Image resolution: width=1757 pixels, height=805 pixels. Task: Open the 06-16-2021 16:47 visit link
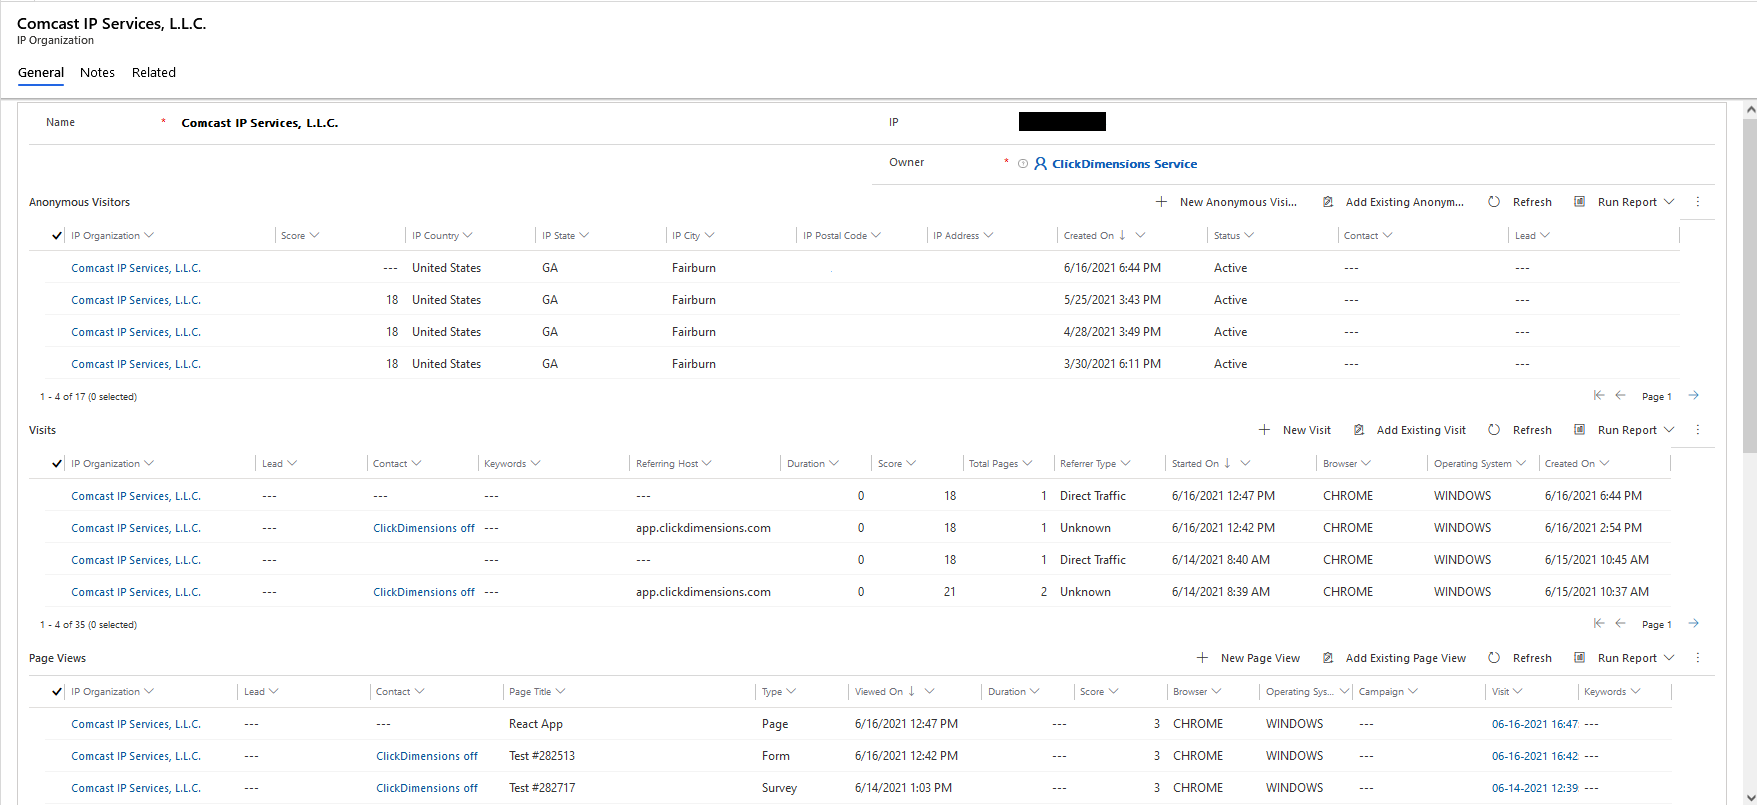pos(1535,724)
